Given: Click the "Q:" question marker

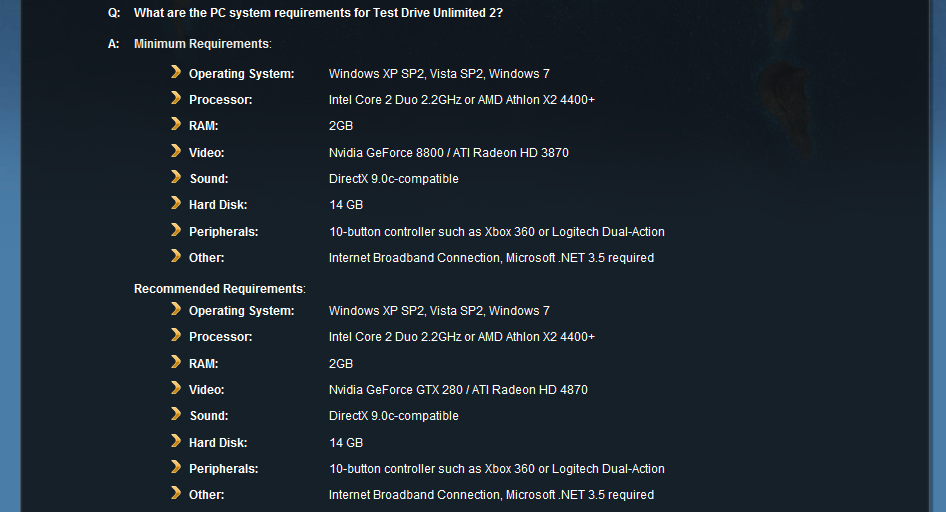Looking at the screenshot, I should [x=114, y=13].
